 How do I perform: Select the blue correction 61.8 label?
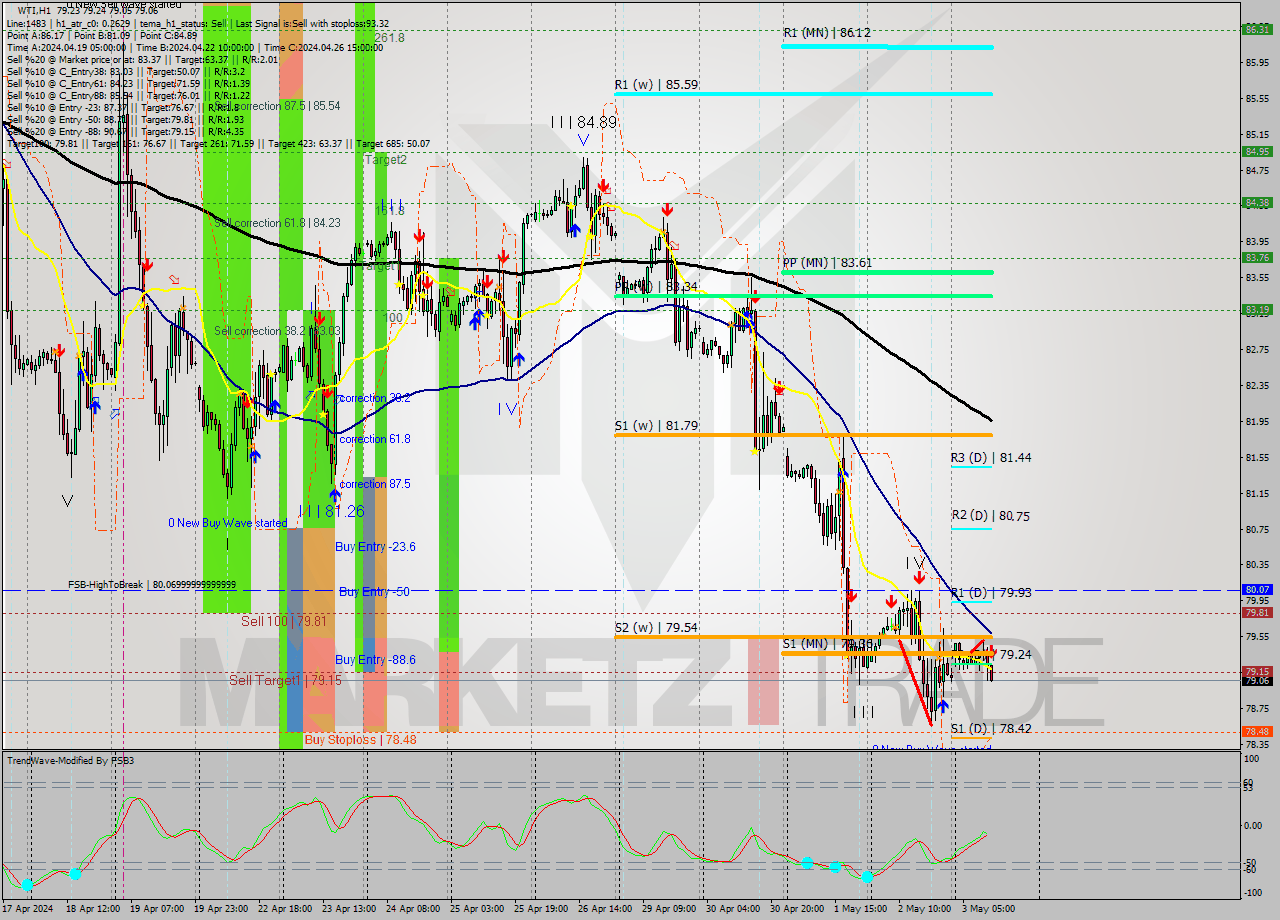coord(375,439)
